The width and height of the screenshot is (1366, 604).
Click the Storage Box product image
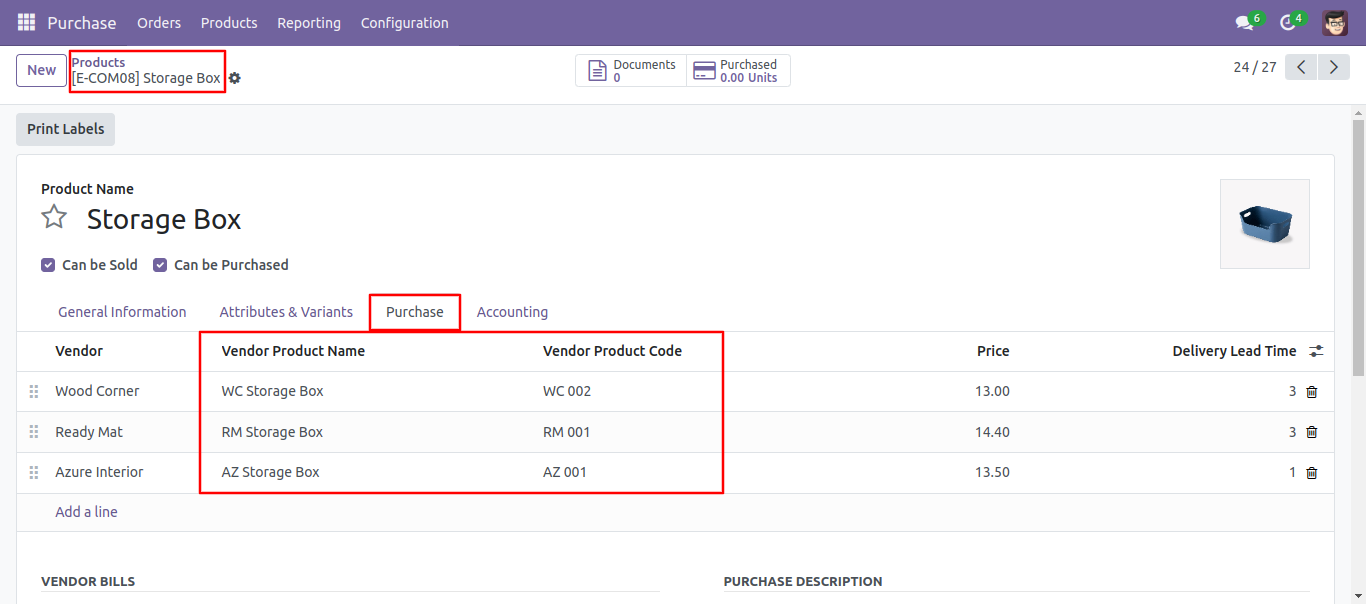click(1264, 224)
